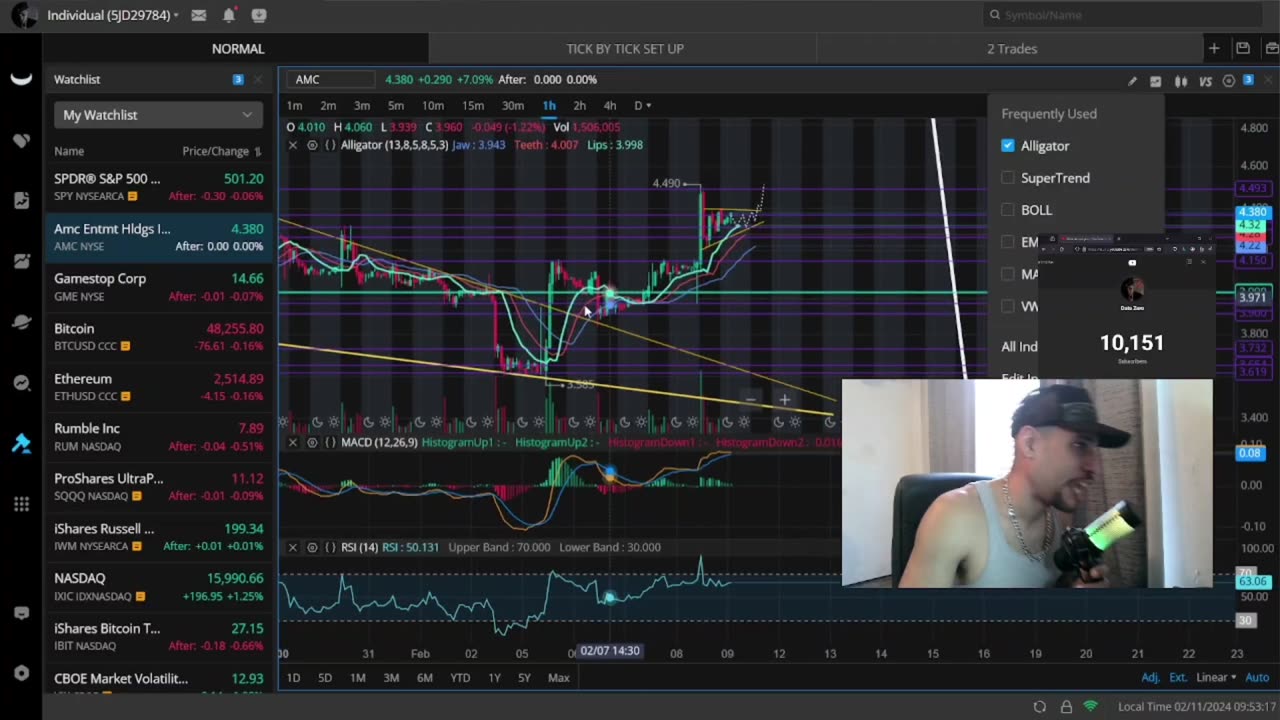Image resolution: width=1280 pixels, height=720 pixels.
Task: Toggle Auto scale
Action: tap(1256, 677)
